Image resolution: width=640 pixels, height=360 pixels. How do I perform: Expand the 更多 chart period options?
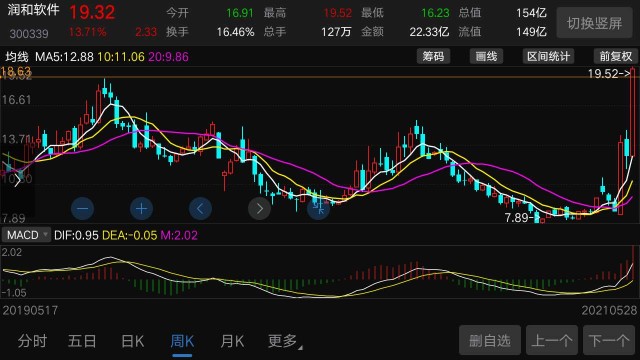(284, 341)
